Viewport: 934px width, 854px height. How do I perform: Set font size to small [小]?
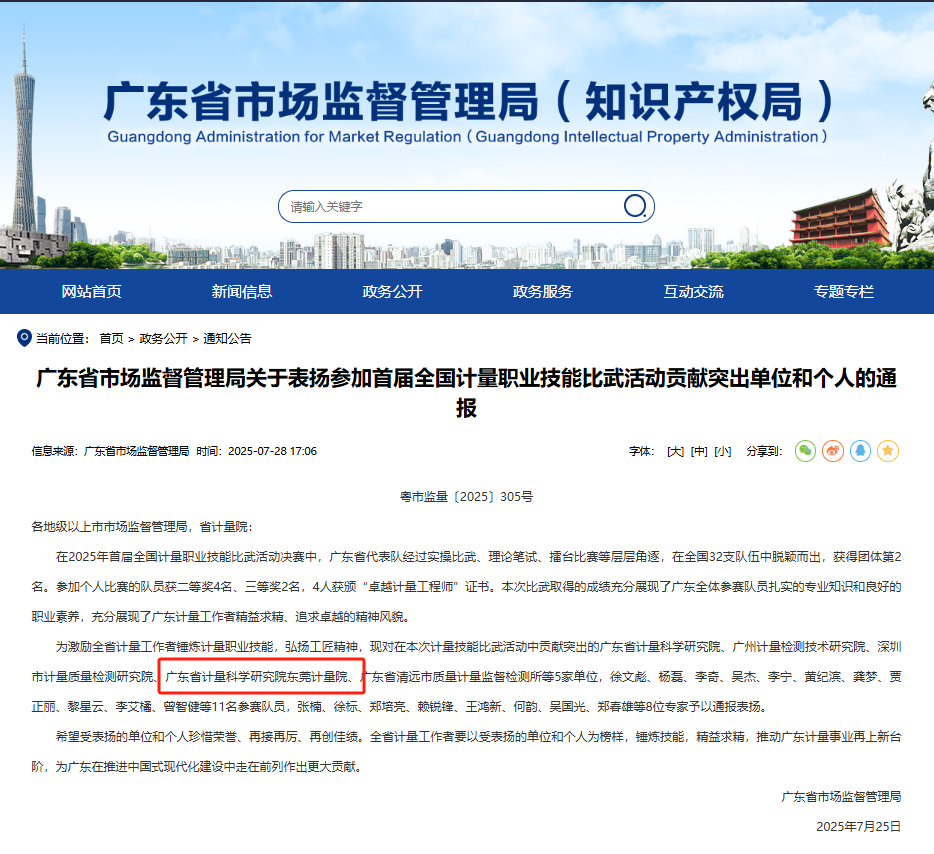point(723,451)
